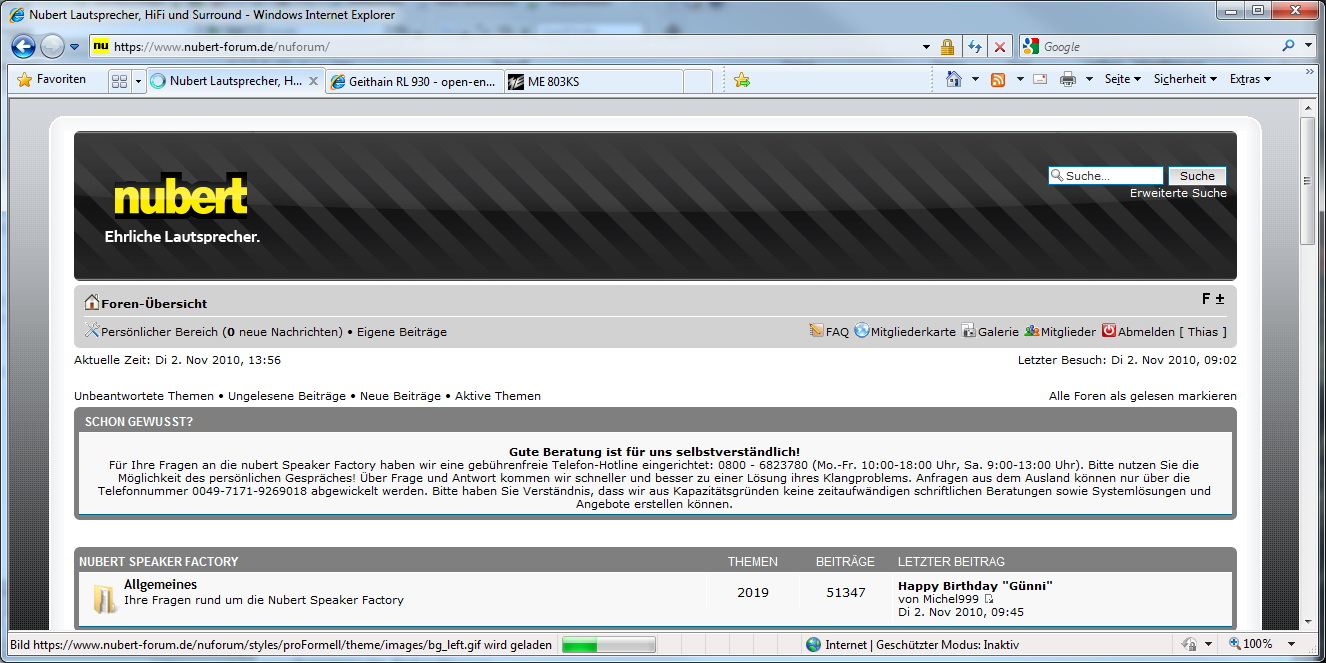Image resolution: width=1326 pixels, height=663 pixels.
Task: Click the red Abmelden power icon
Action: click(1109, 331)
